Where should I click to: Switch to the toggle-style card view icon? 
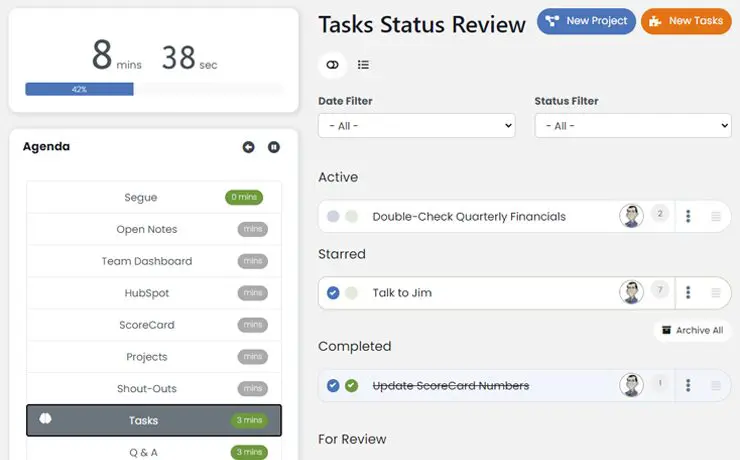333,65
